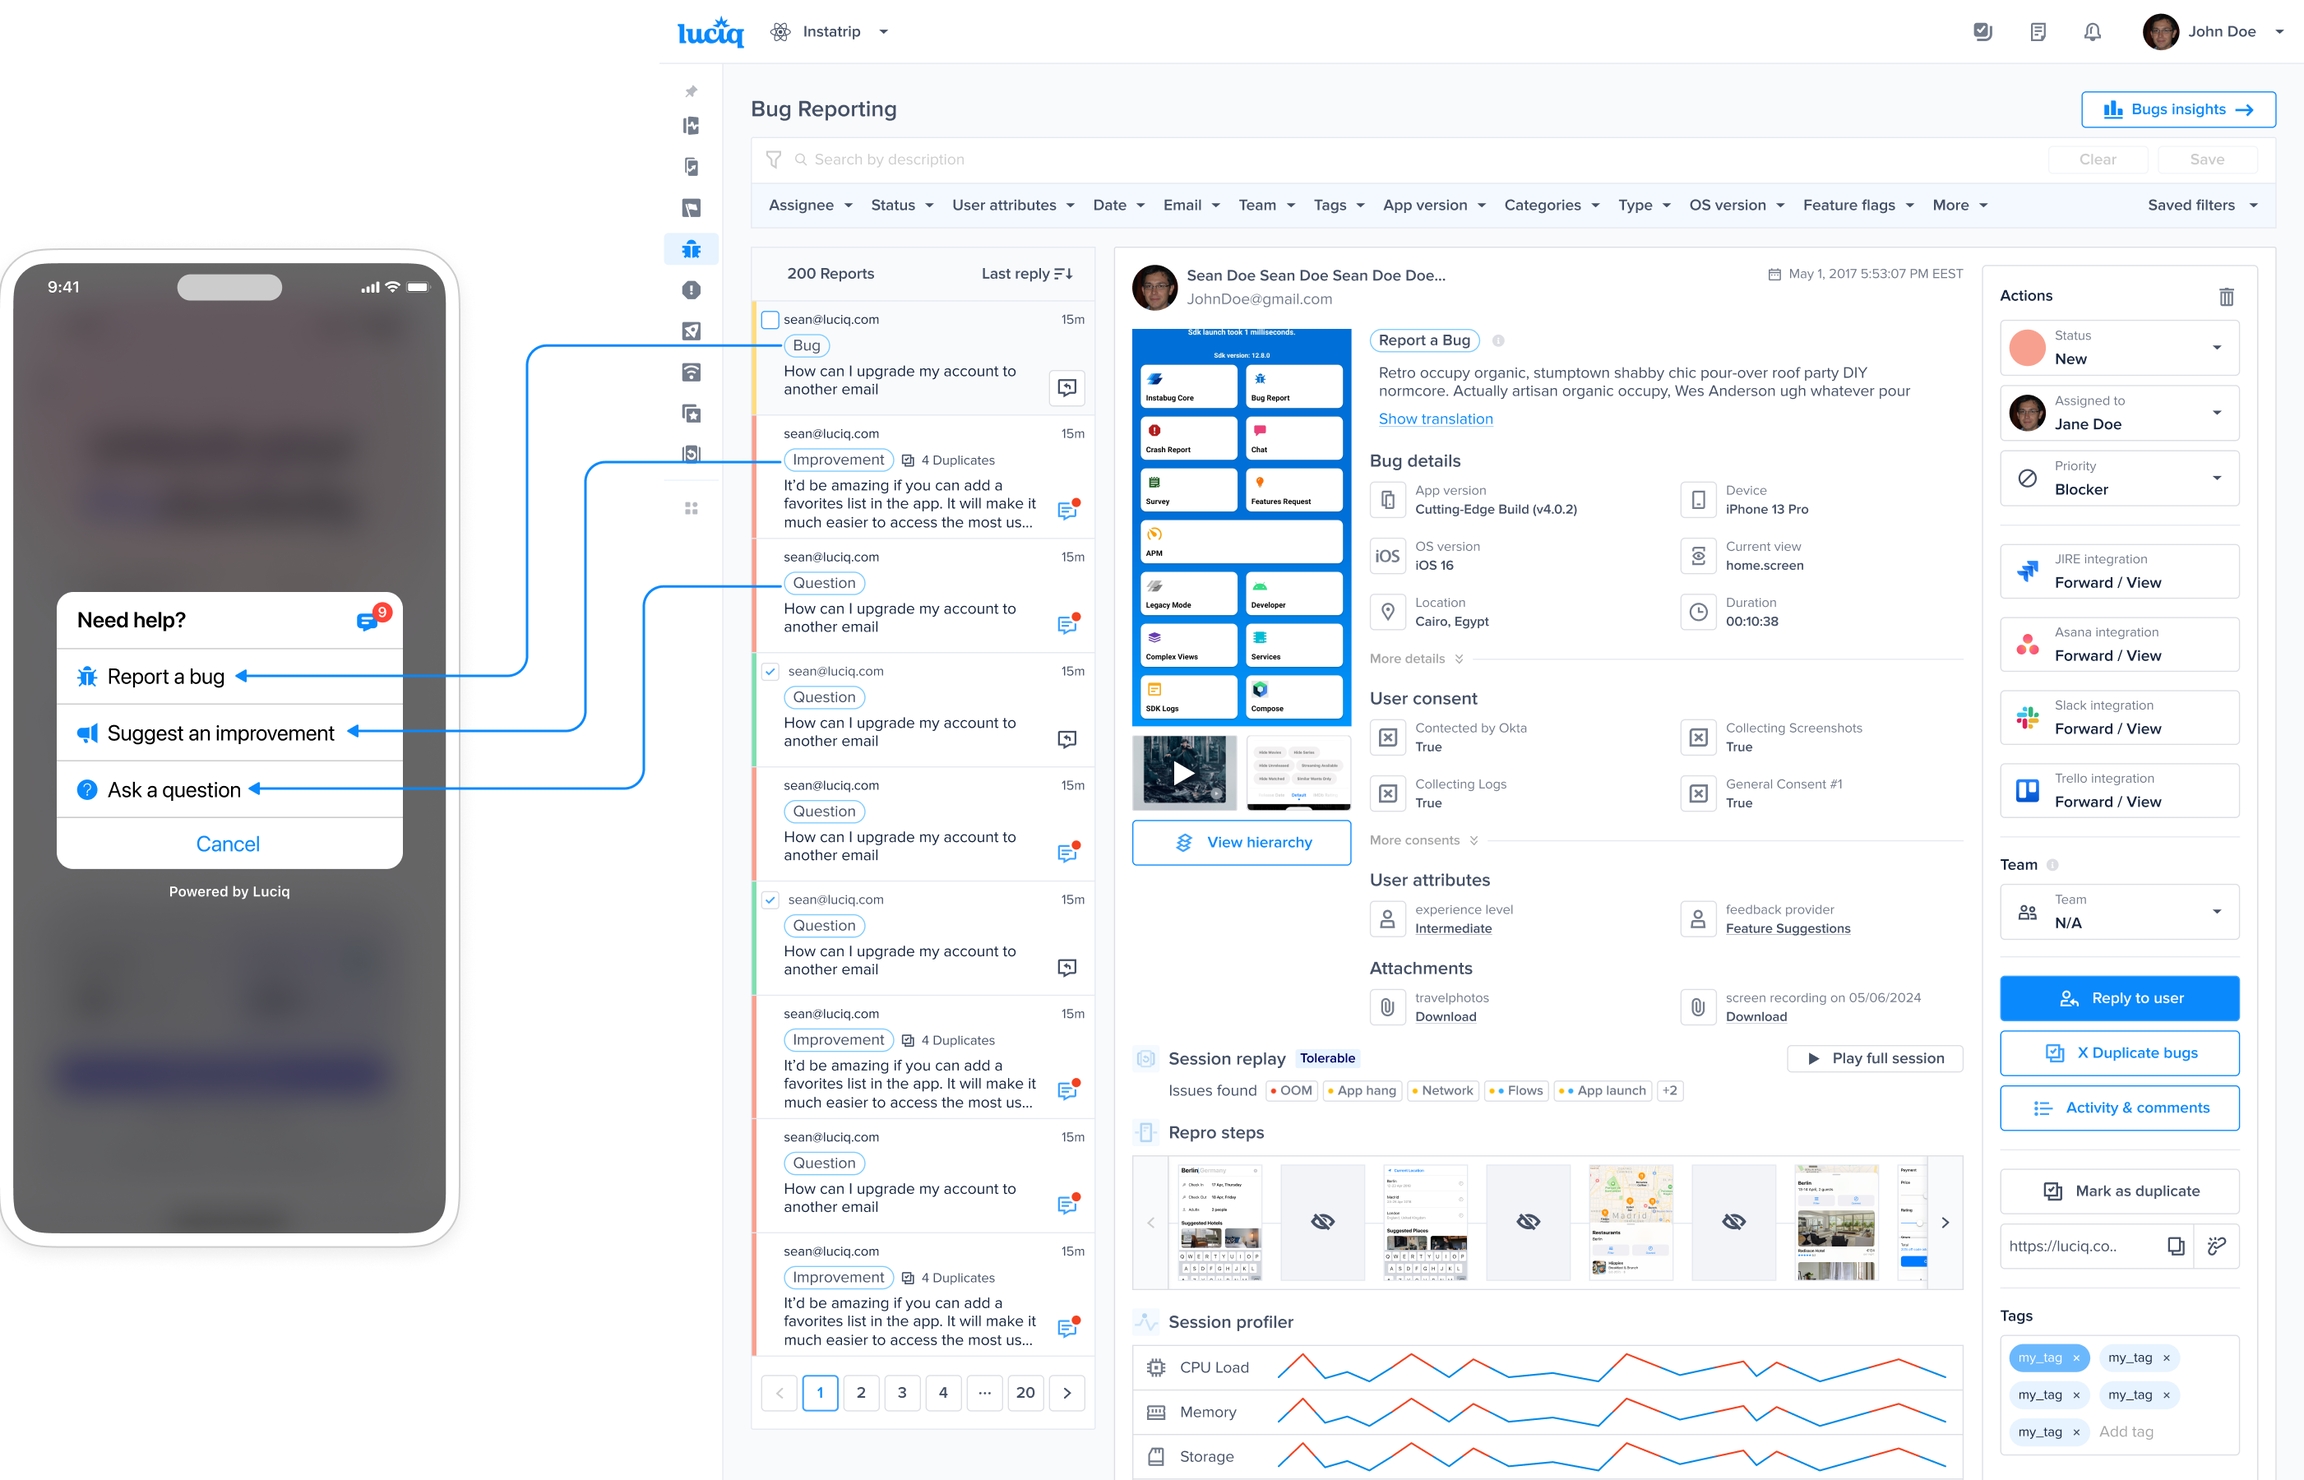The height and width of the screenshot is (1480, 2304).
Task: Open the Status New dropdown
Action: 2119,347
